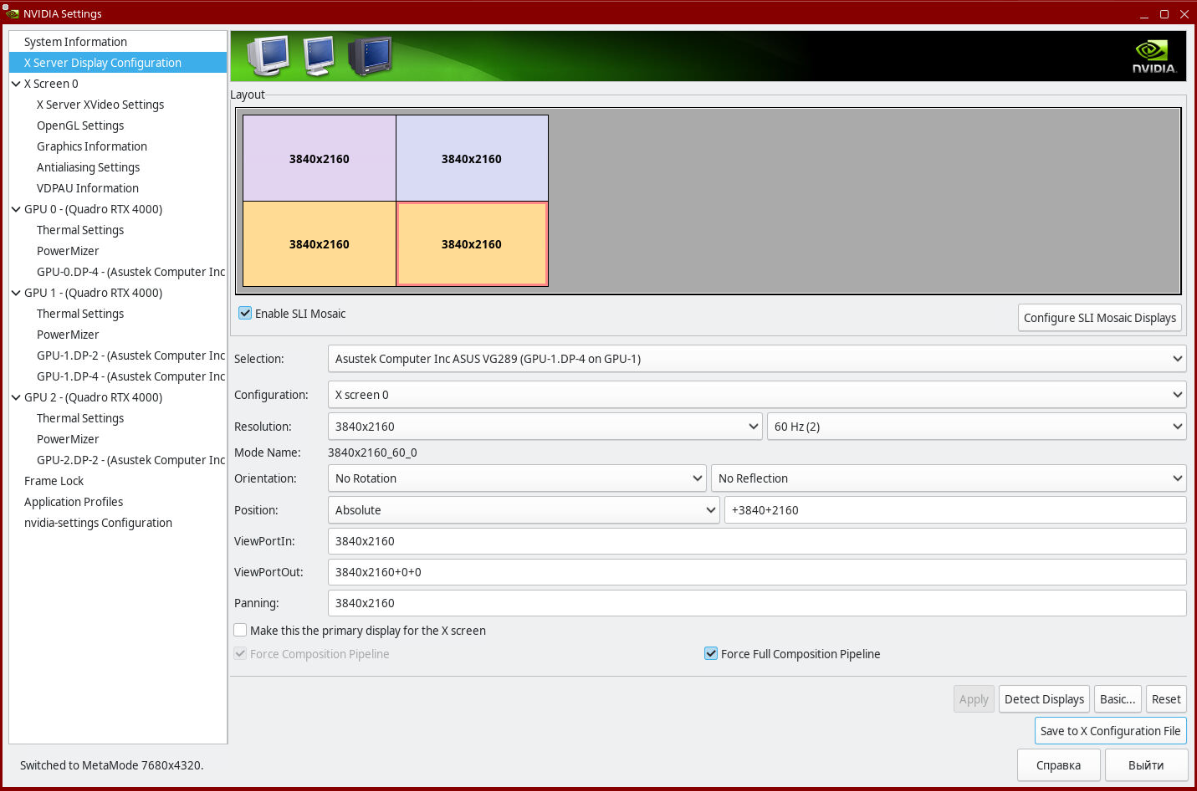Toggle Enable SLI Mosaic checkbox
1197x791 pixels.
245,313
